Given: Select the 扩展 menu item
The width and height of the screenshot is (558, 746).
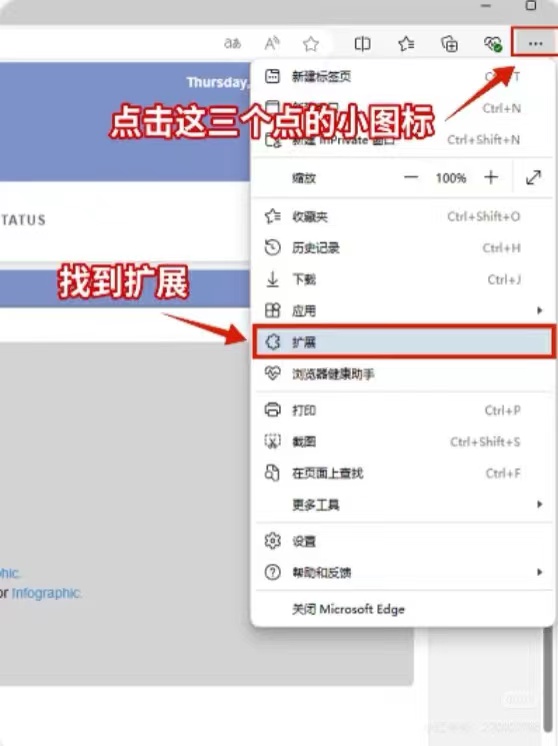Looking at the screenshot, I should 404,342.
